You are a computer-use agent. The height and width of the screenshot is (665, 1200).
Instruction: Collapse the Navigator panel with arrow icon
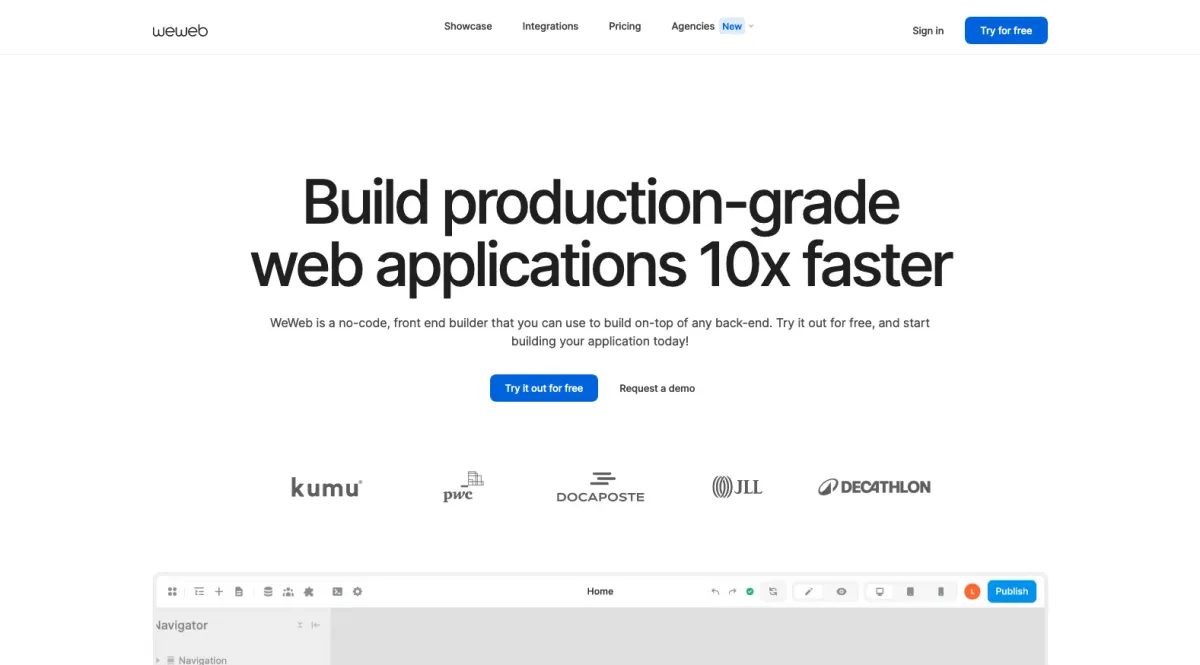[x=316, y=625]
